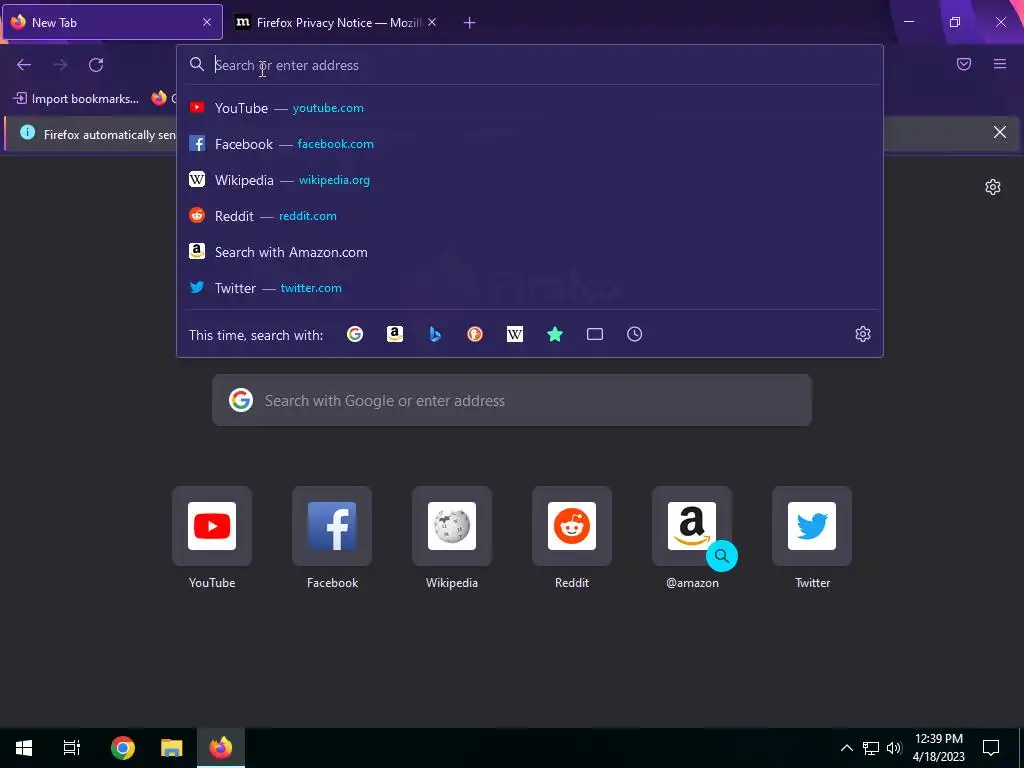
Task: Open Task View on taskbar
Action: (x=72, y=748)
